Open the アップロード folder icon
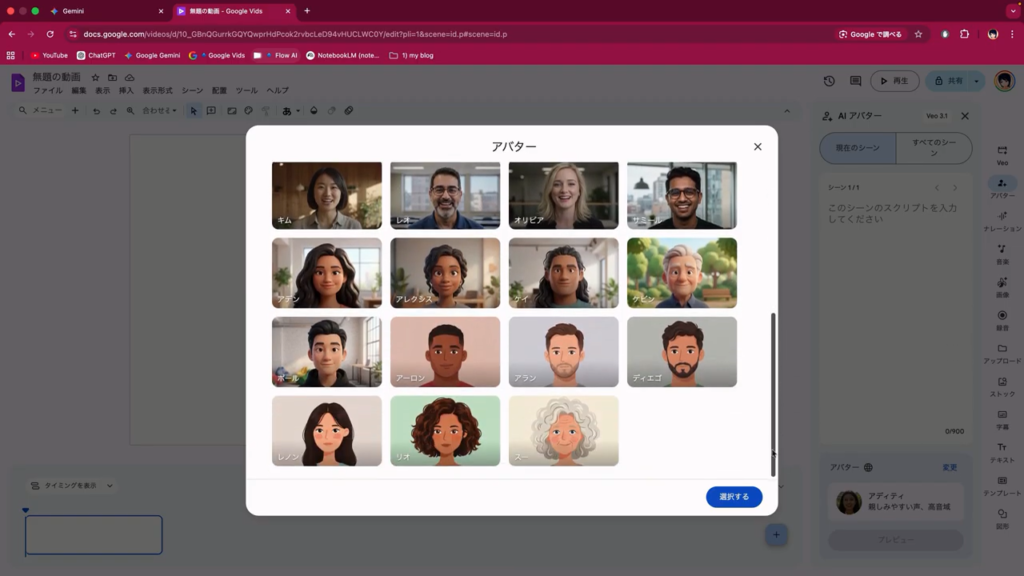This screenshot has width=1024, height=576. tap(1002, 352)
